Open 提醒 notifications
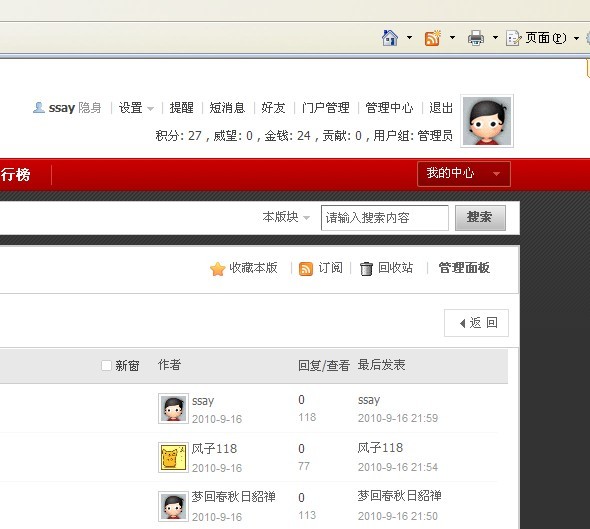Viewport: 590px width, 529px height. click(181, 108)
